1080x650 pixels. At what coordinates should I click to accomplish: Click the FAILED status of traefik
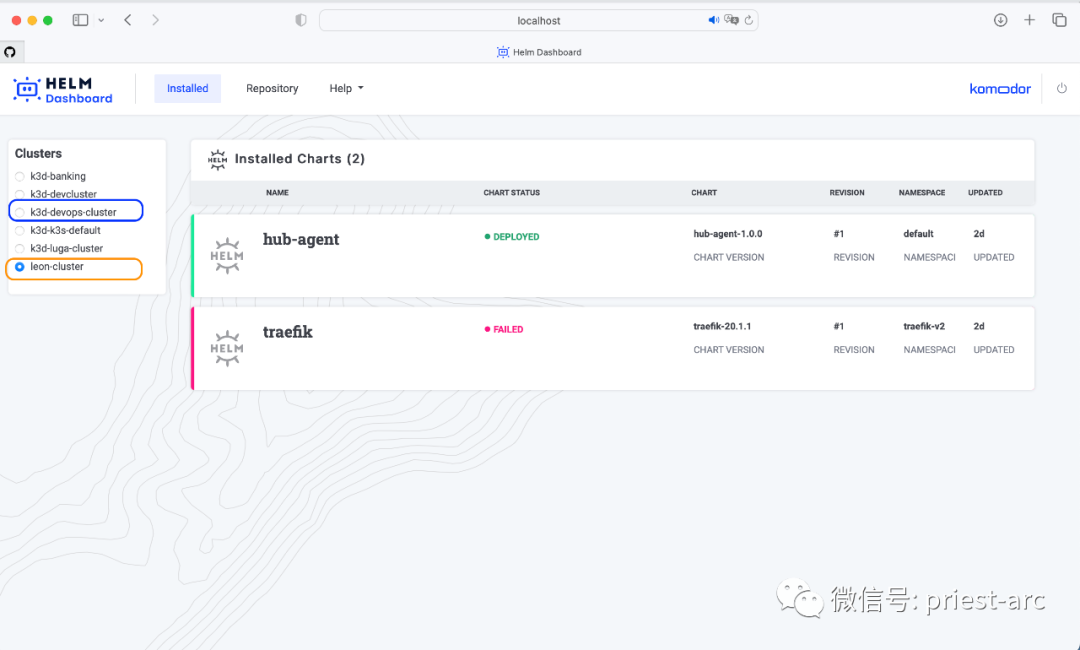point(503,329)
